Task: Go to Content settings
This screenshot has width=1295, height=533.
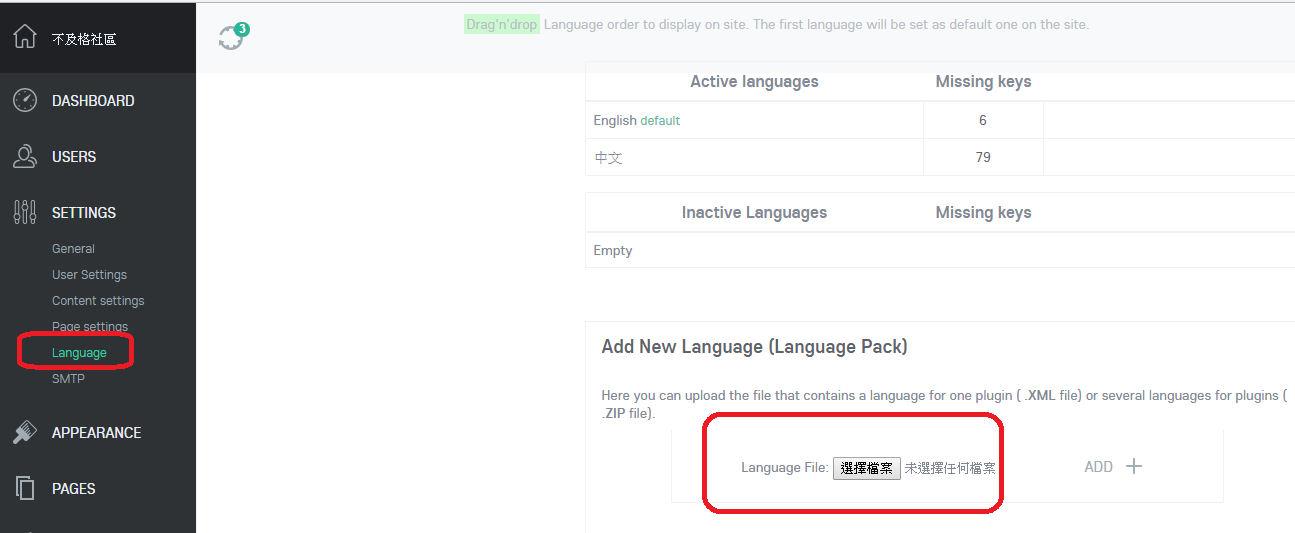Action: (x=98, y=301)
